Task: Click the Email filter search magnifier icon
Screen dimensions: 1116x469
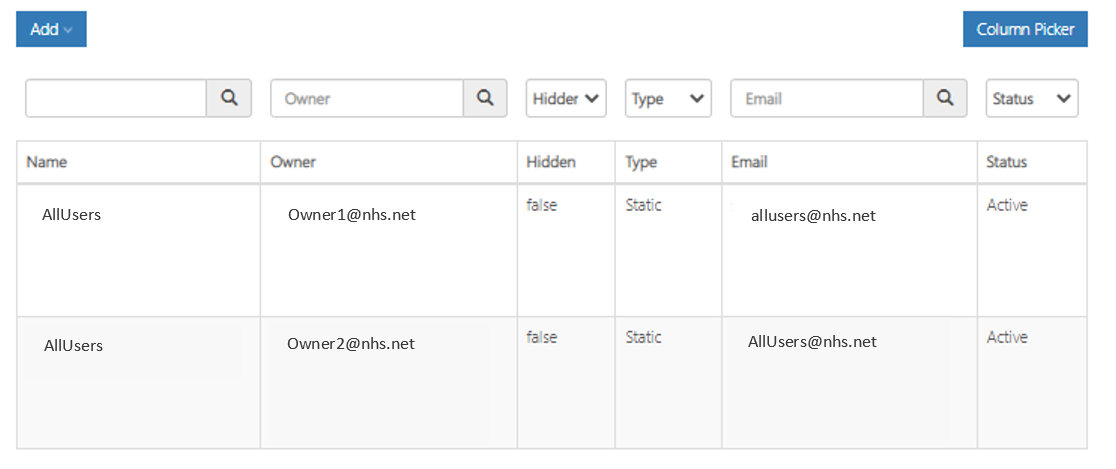Action: [x=945, y=98]
